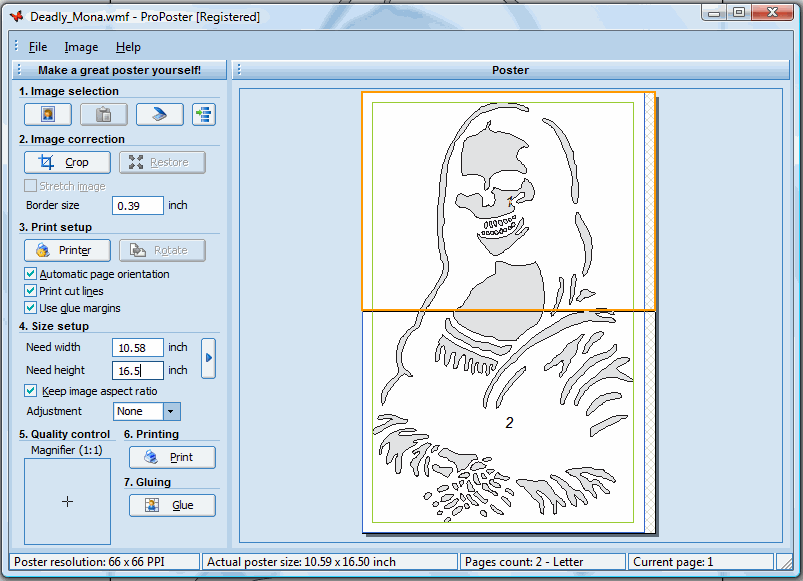Click the Border size input field
Screen dimensions: 803x581
pos(138,205)
